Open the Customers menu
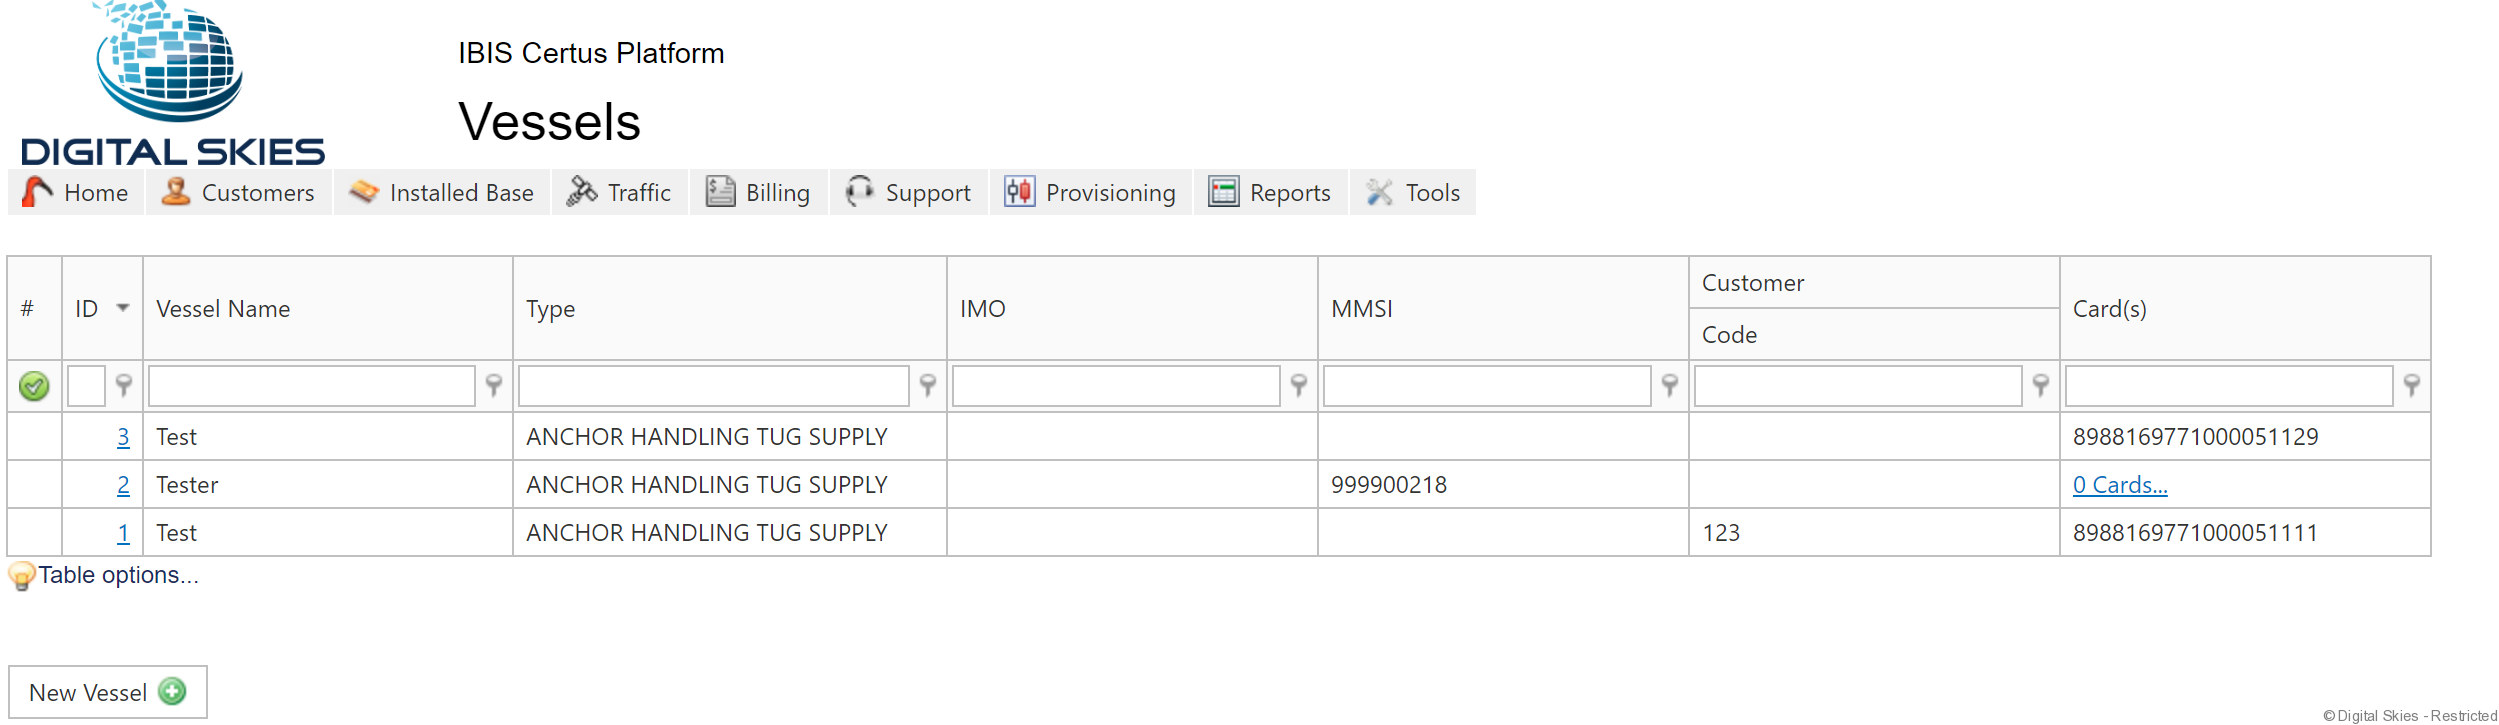2499x725 pixels. 239,192
